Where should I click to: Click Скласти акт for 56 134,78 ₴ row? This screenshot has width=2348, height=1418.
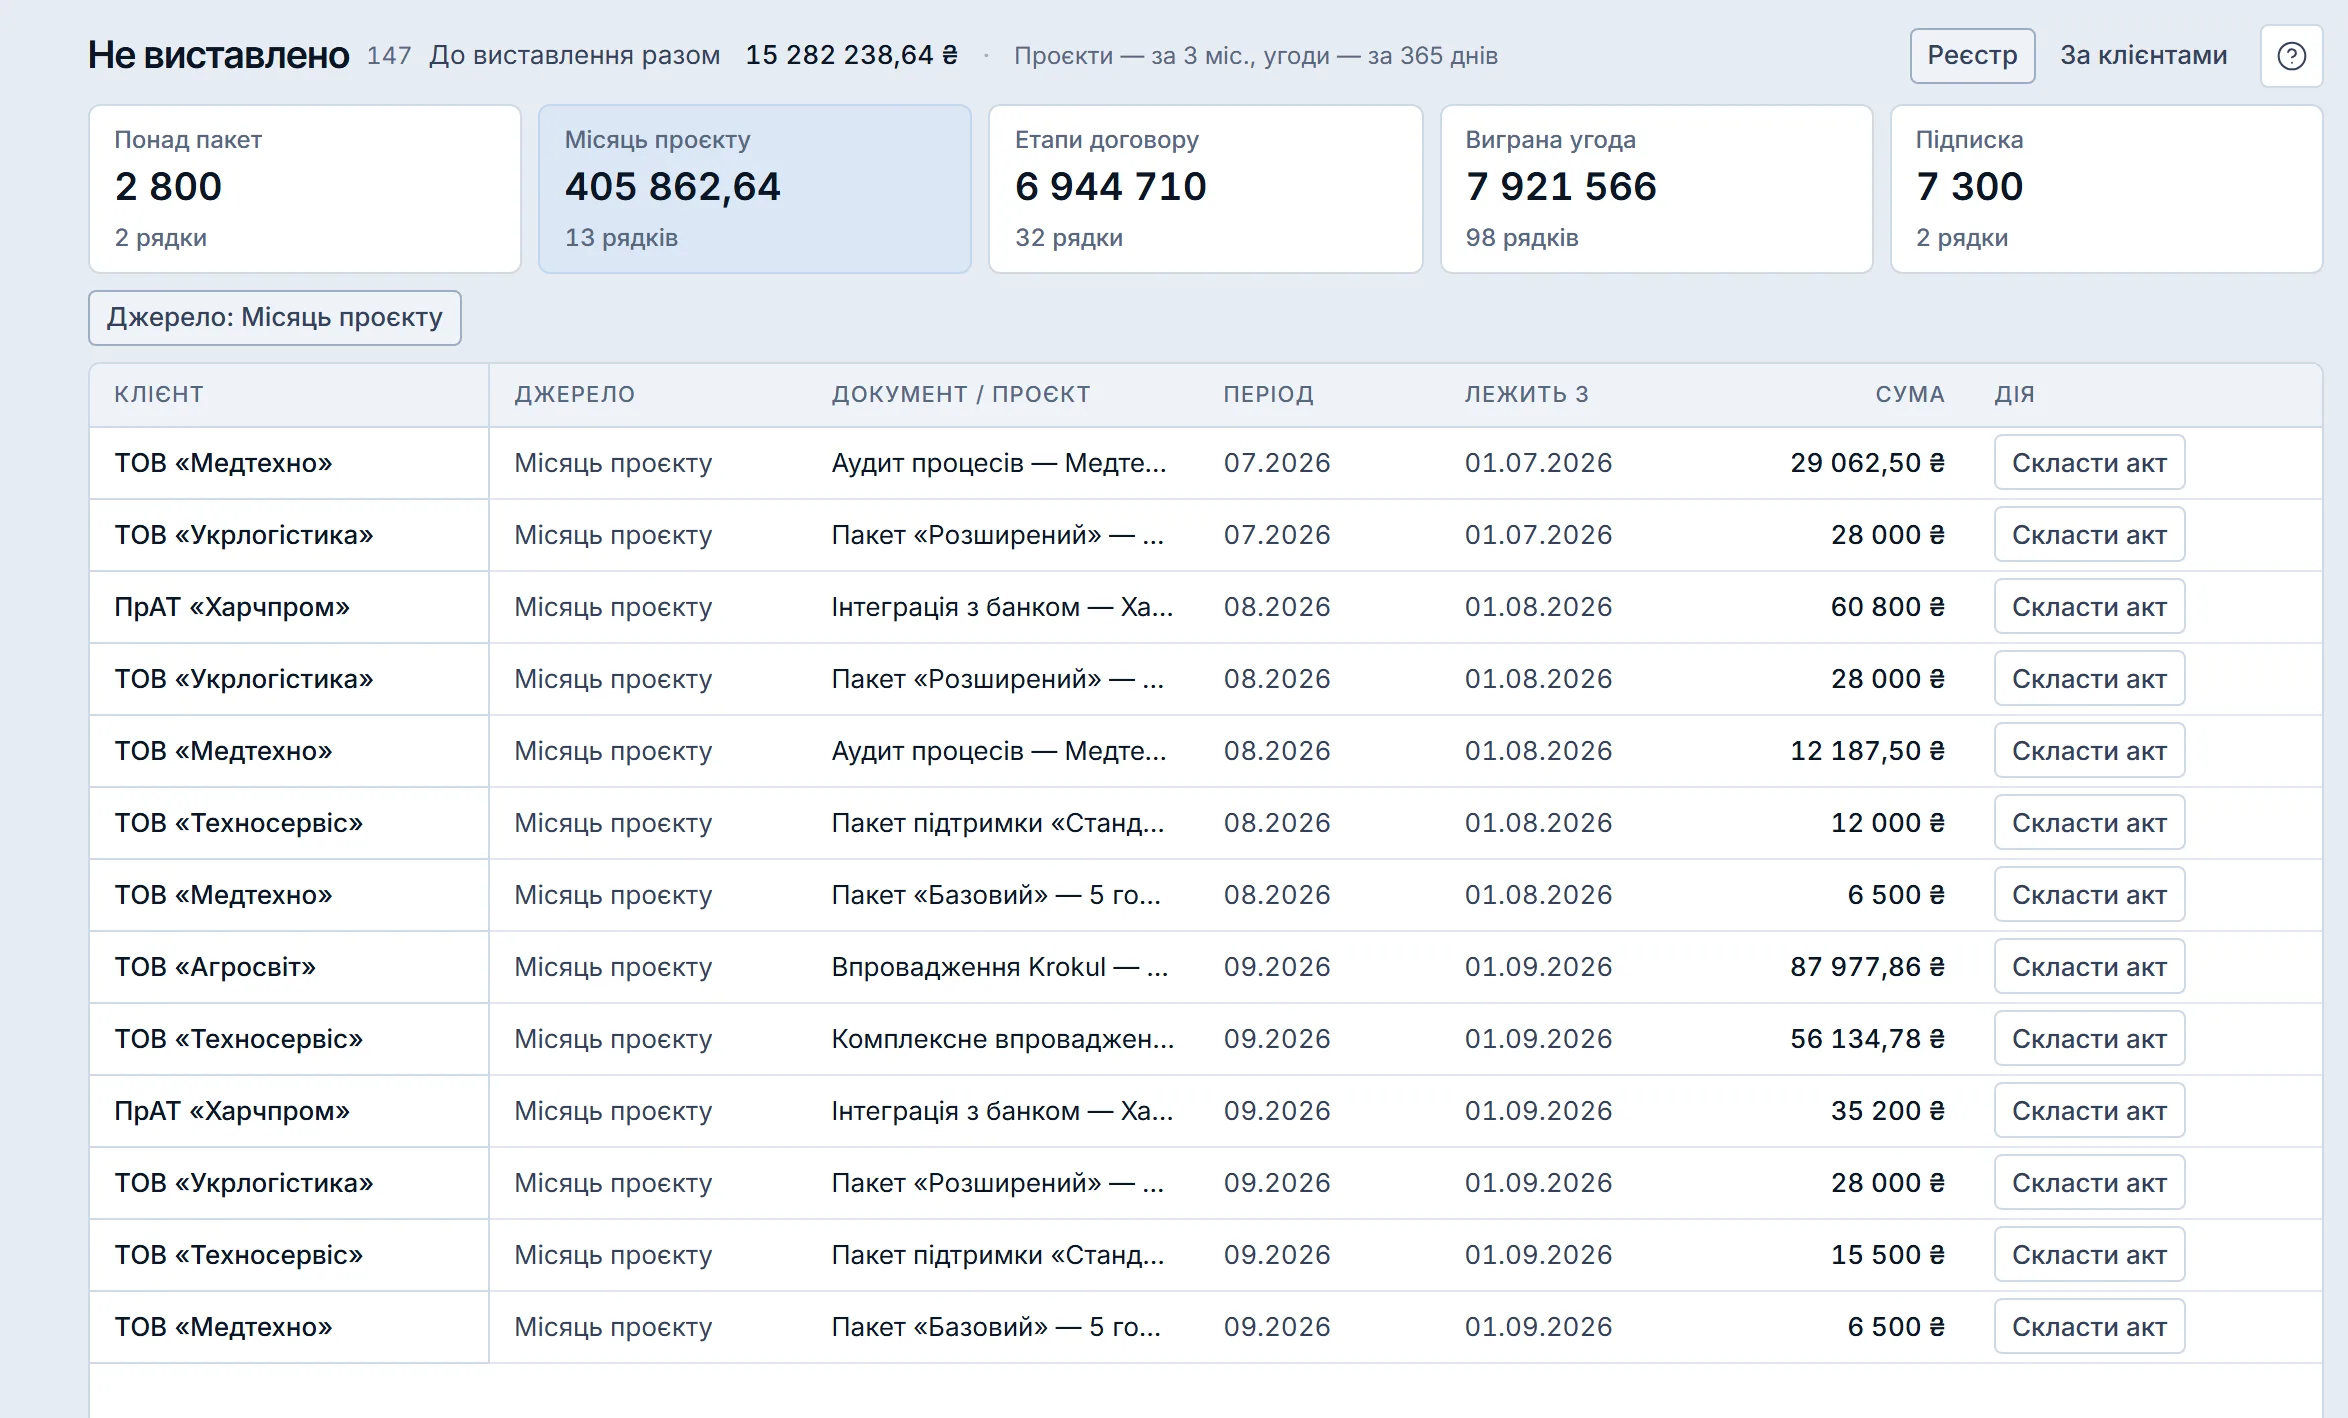point(2089,1039)
